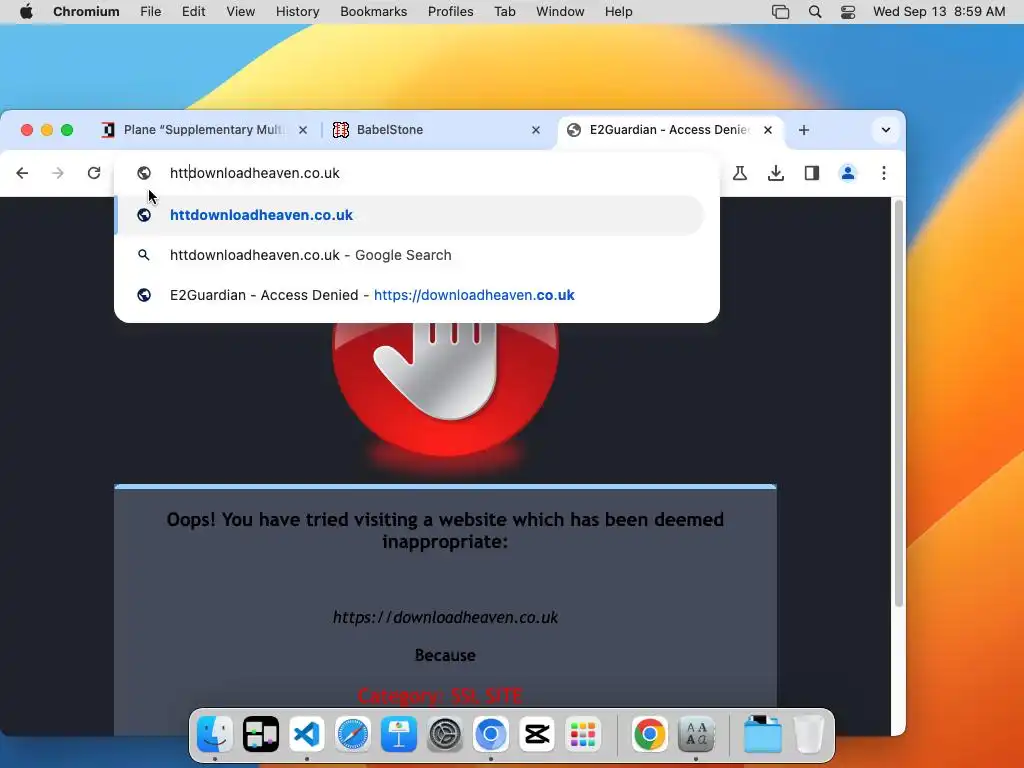Open Finder from the Dock
The width and height of the screenshot is (1024, 768).
pyautogui.click(x=215, y=734)
